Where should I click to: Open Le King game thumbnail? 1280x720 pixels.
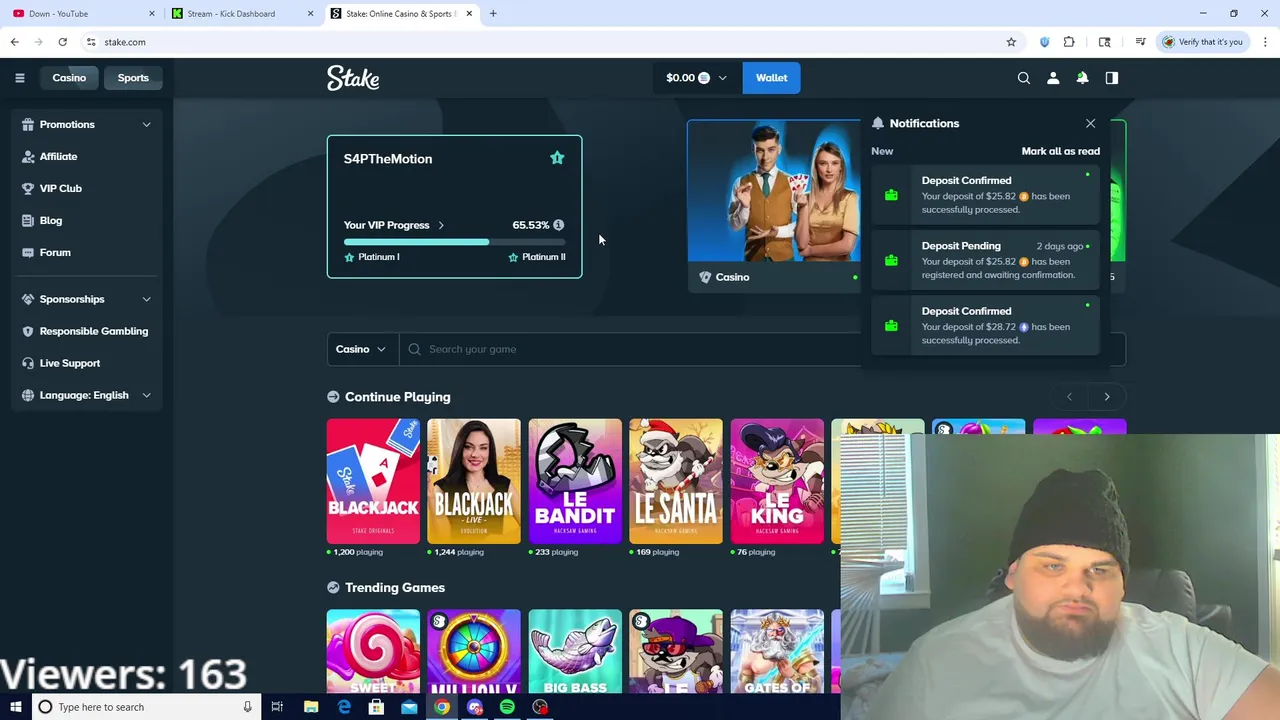[777, 481]
